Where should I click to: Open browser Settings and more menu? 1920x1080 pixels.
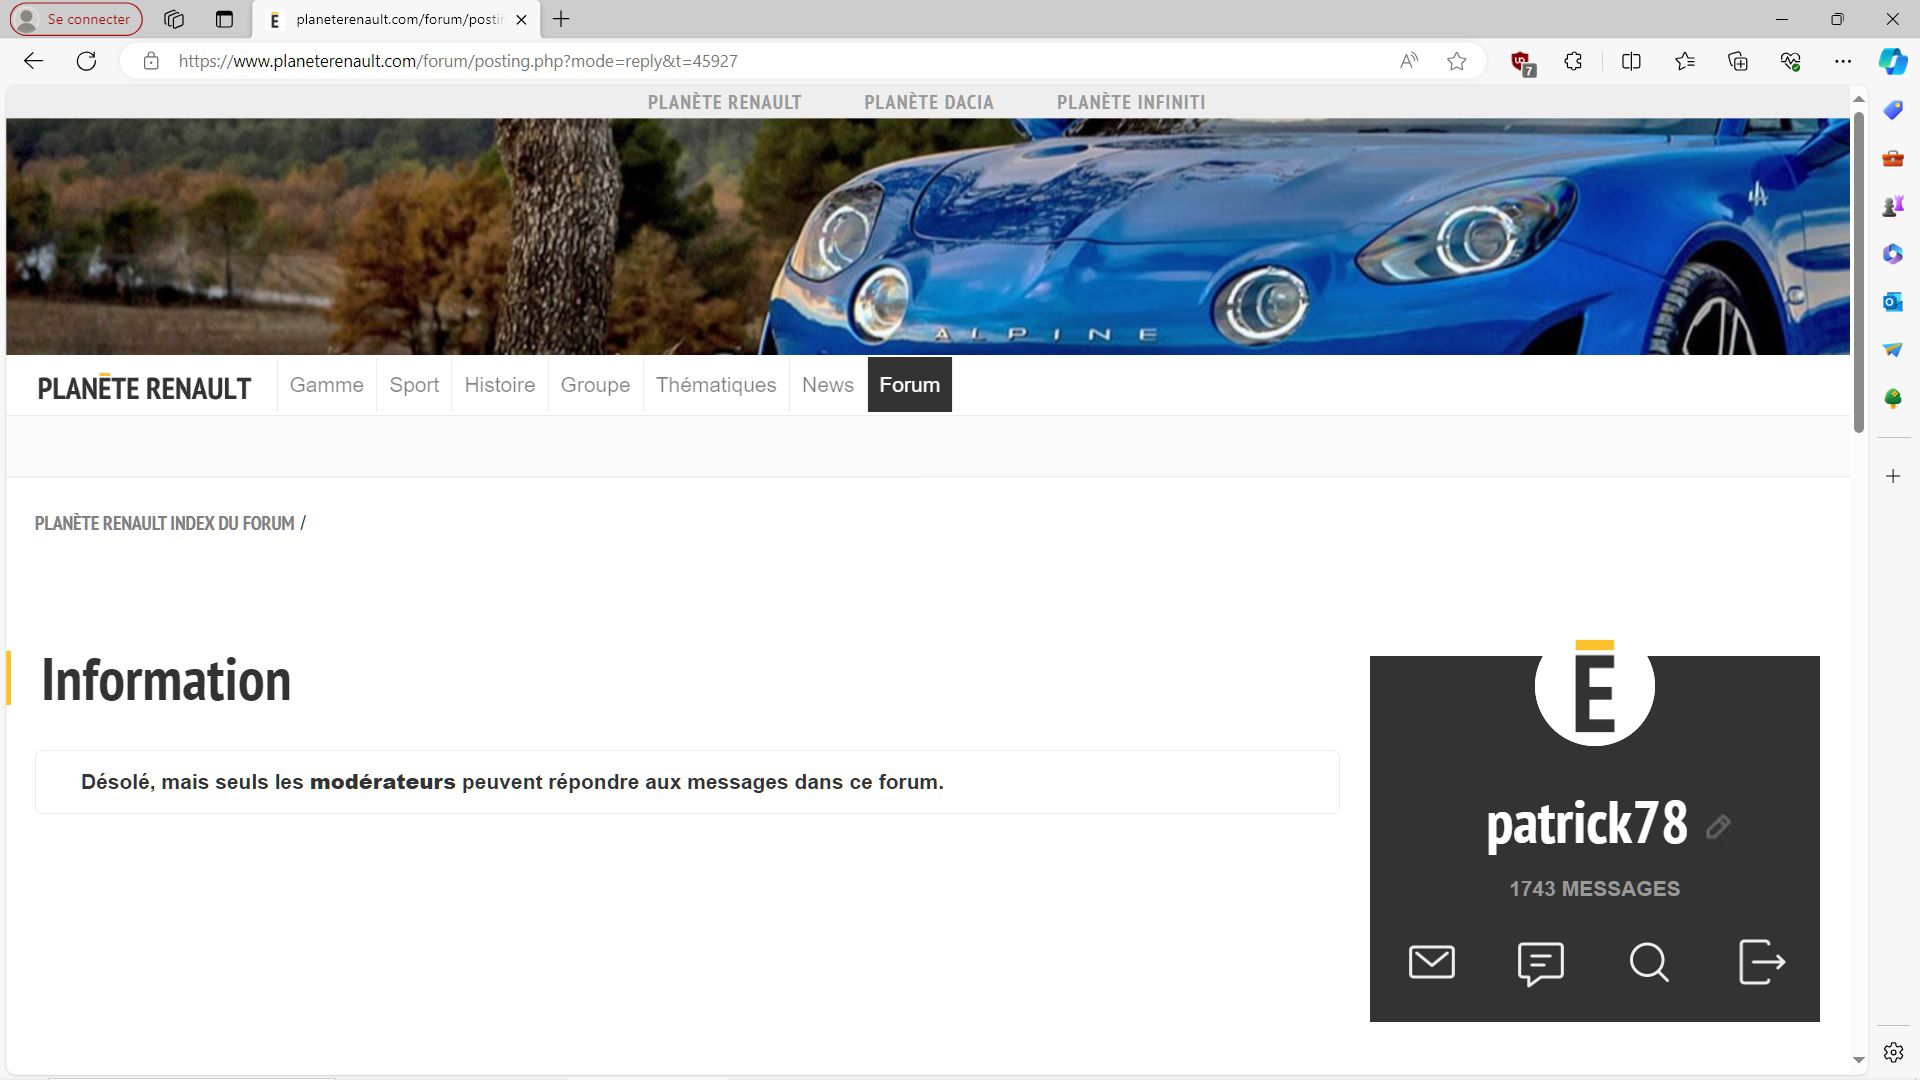tap(1843, 61)
